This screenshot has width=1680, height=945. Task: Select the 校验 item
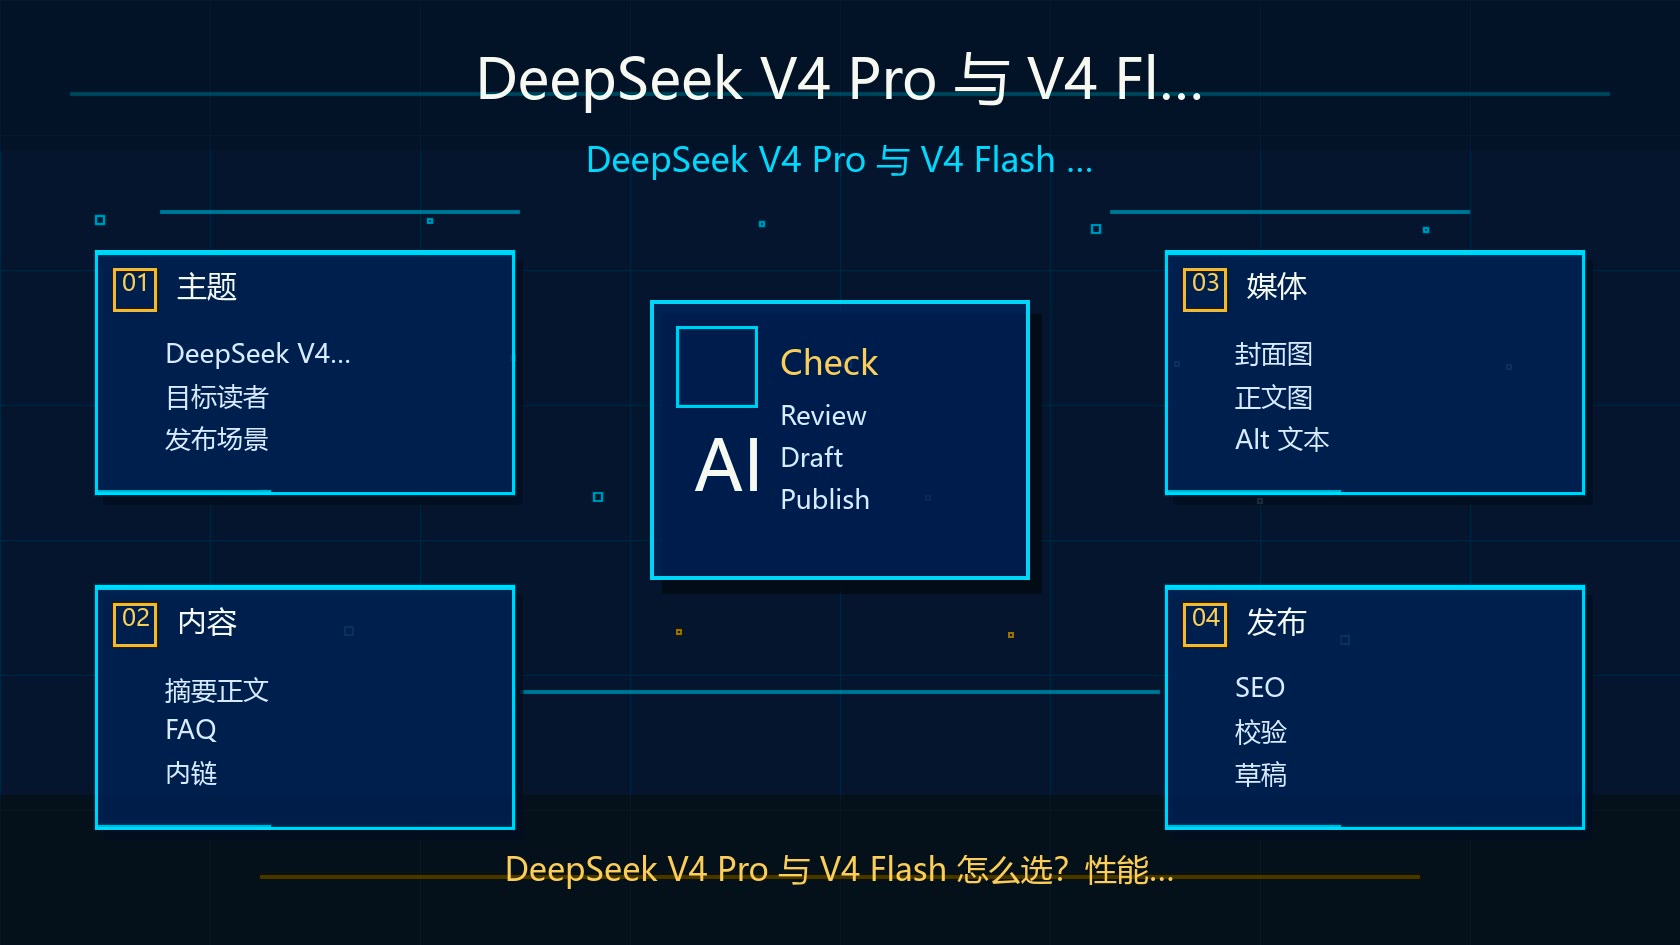[1261, 732]
